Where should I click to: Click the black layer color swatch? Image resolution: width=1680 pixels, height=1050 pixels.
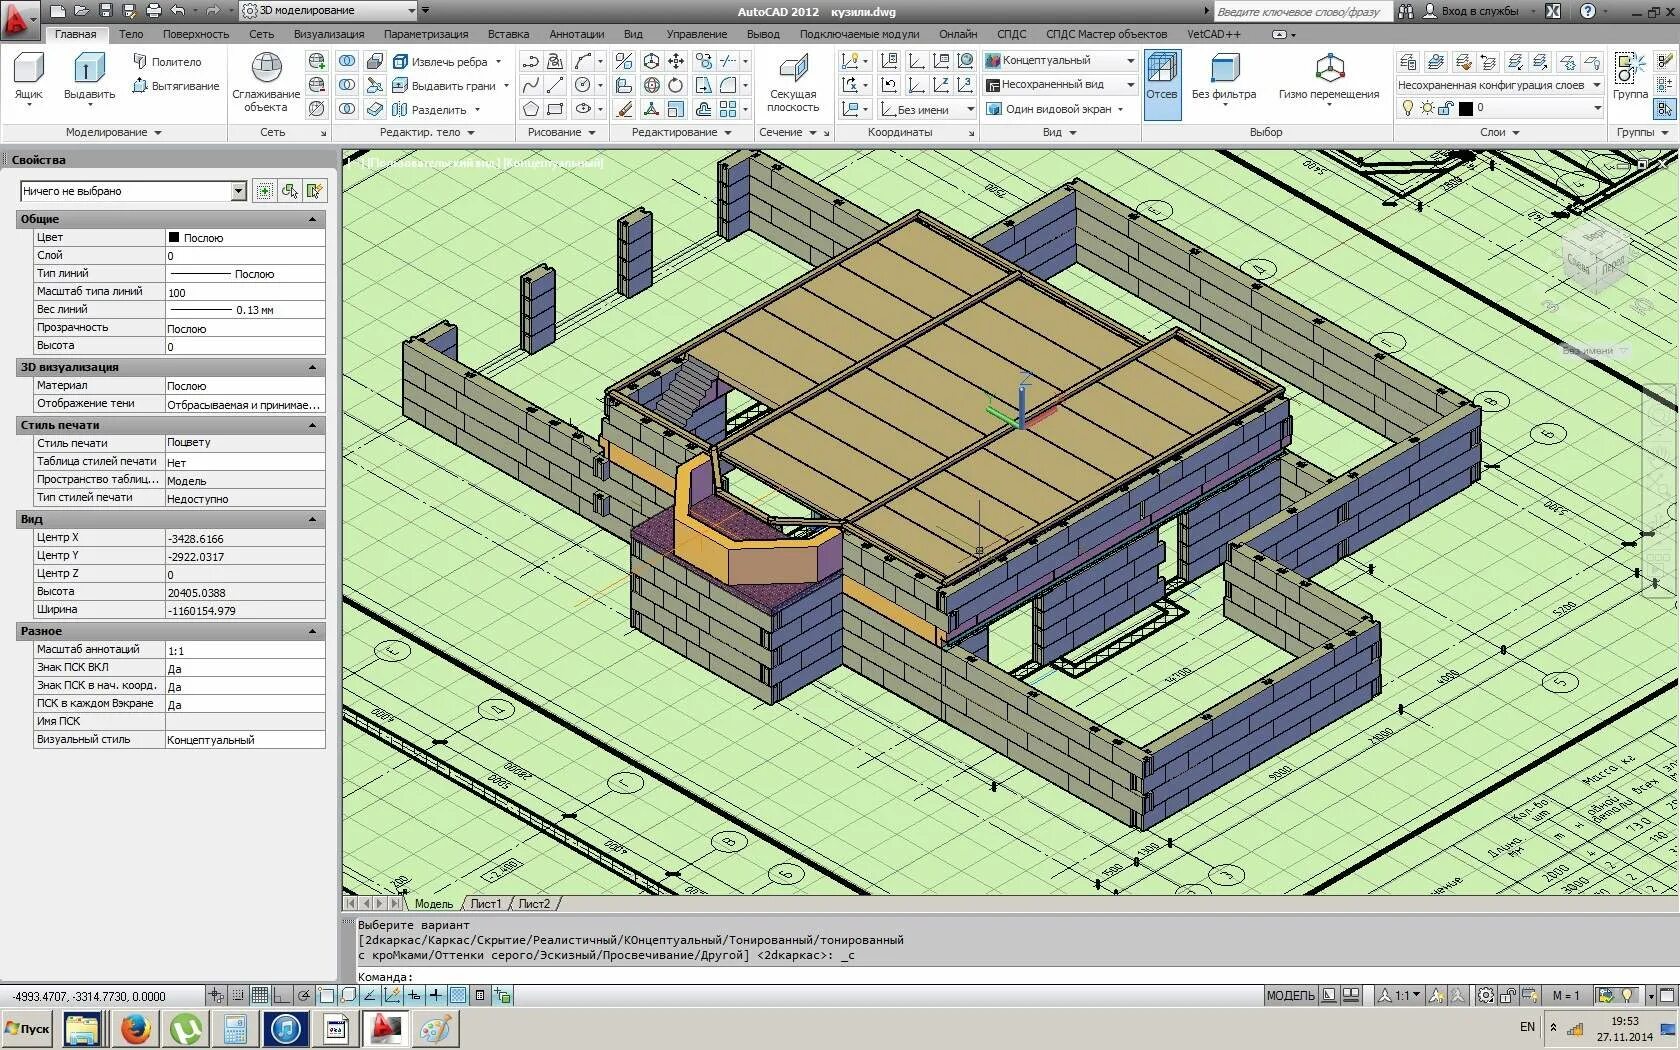pos(1466,108)
